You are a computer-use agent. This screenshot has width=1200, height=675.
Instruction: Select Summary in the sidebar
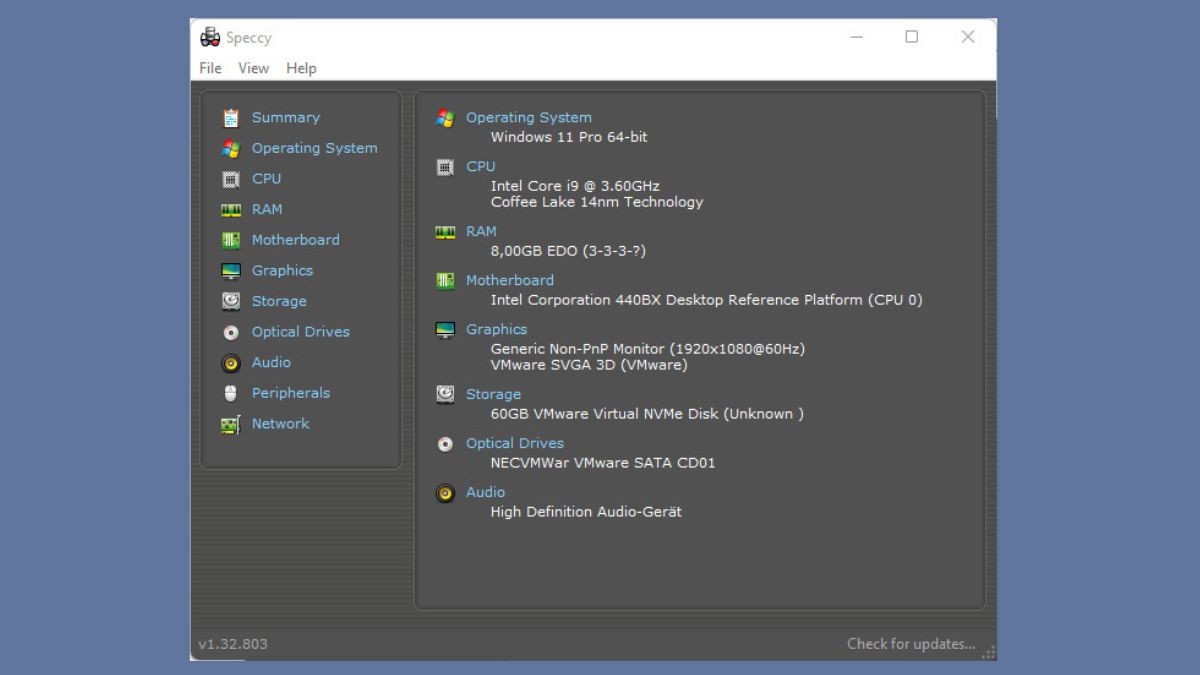pos(286,118)
